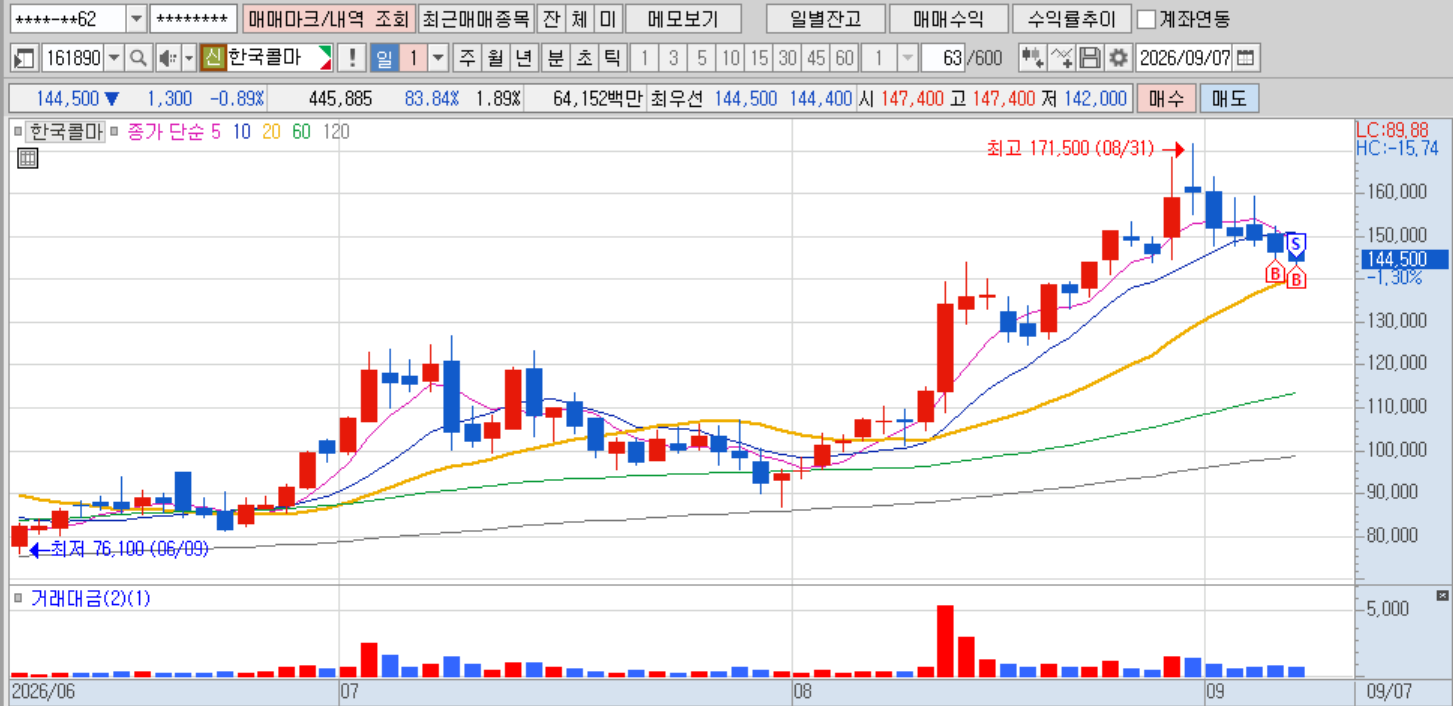
Task: Switch chart to tick 틱 period
Action: [613, 58]
